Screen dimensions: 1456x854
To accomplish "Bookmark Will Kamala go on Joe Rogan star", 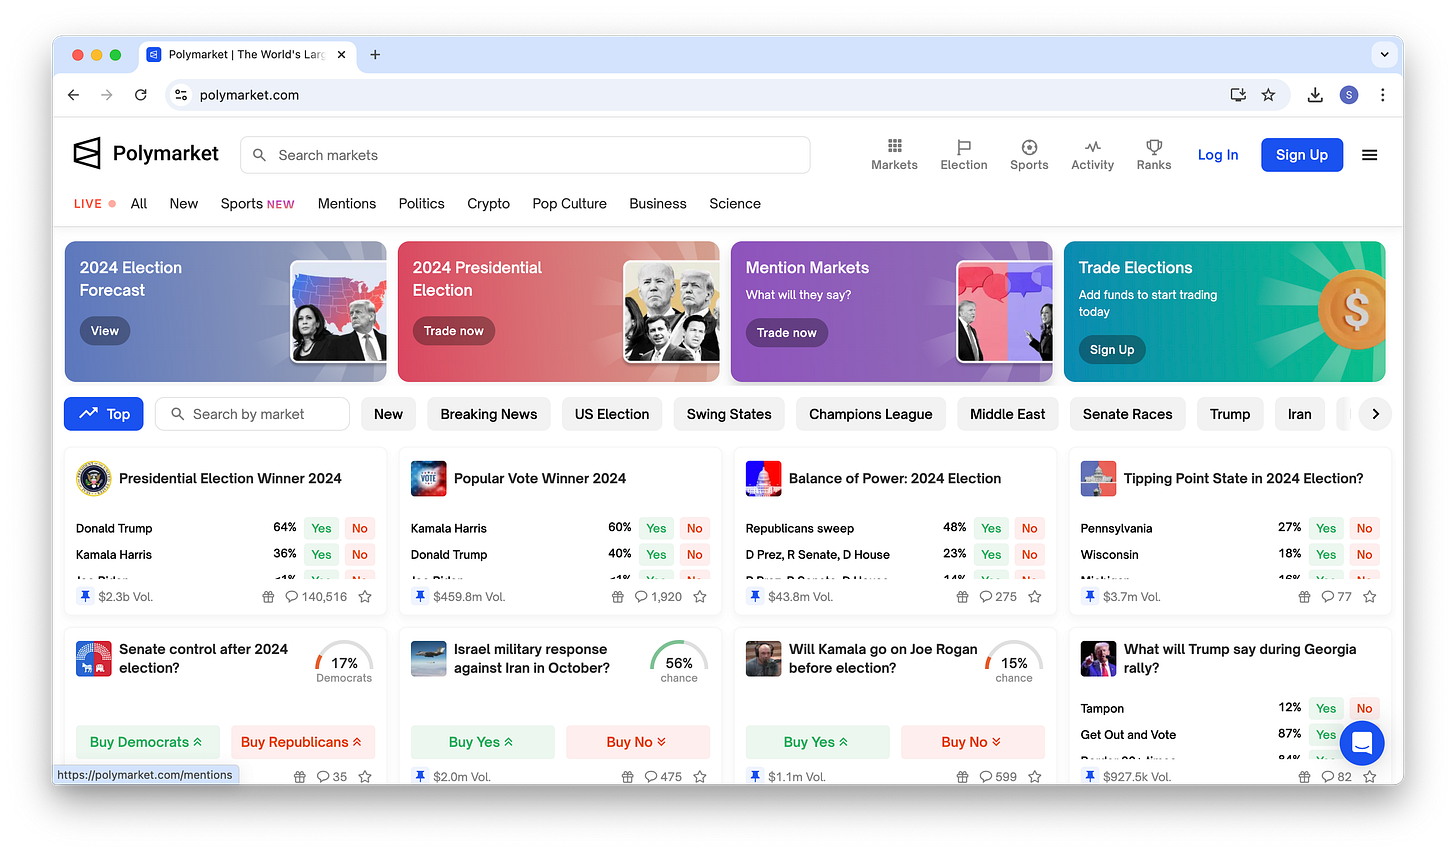I will [x=1035, y=777].
